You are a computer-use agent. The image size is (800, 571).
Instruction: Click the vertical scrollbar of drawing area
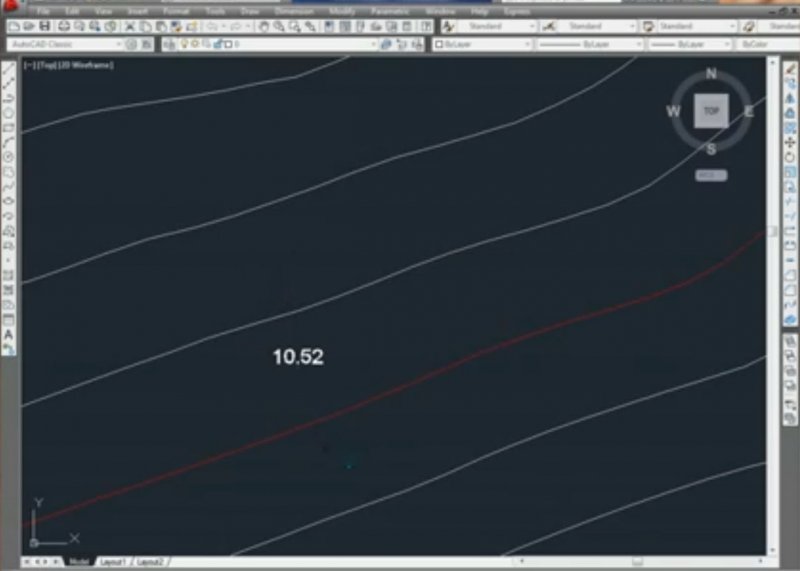772,306
